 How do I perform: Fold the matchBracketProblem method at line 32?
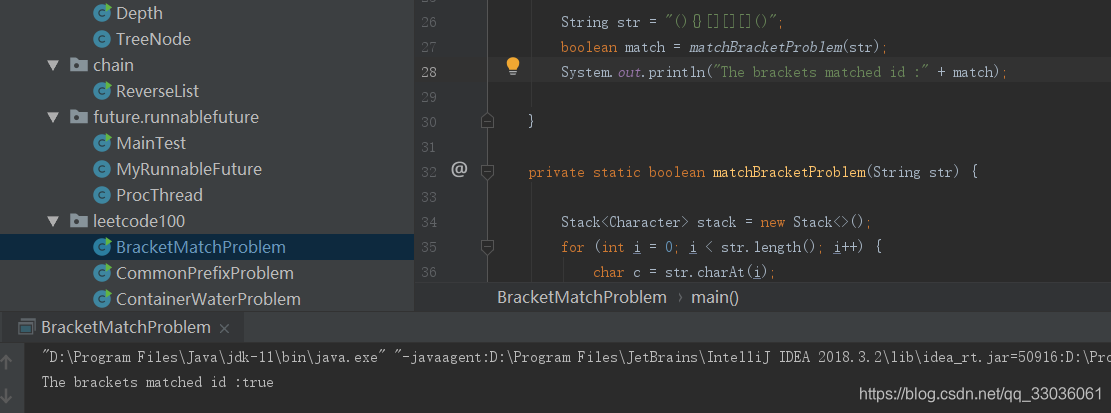click(x=487, y=171)
